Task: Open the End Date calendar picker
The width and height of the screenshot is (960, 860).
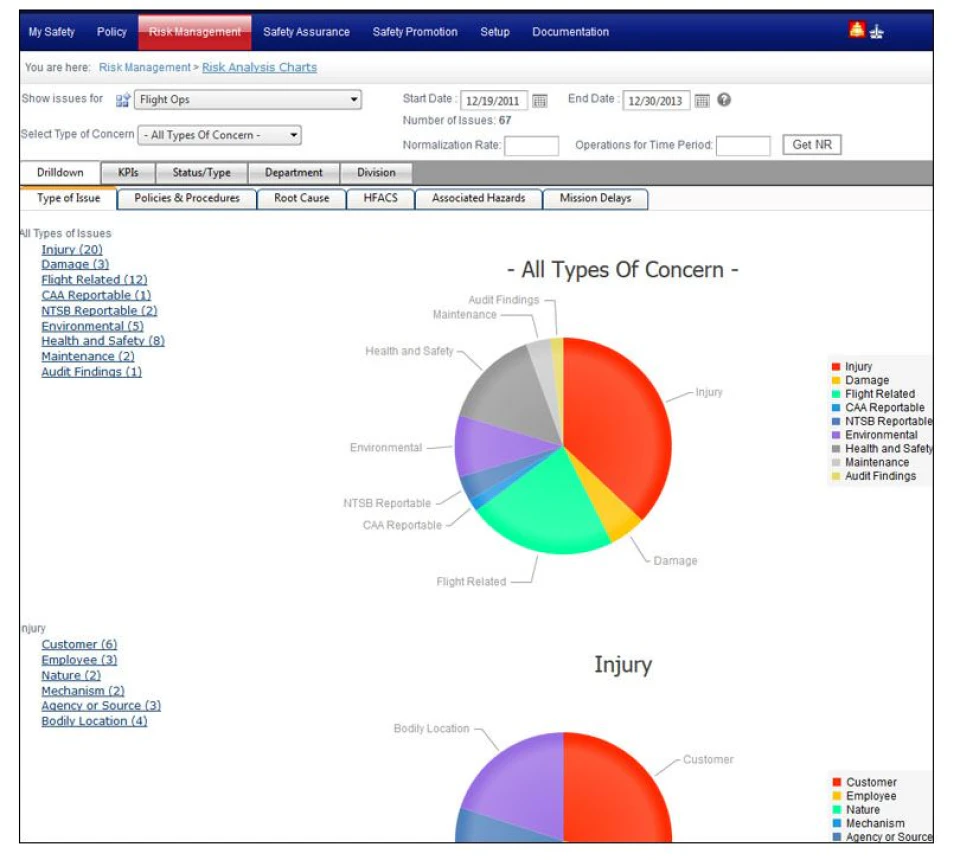Action: click(699, 101)
